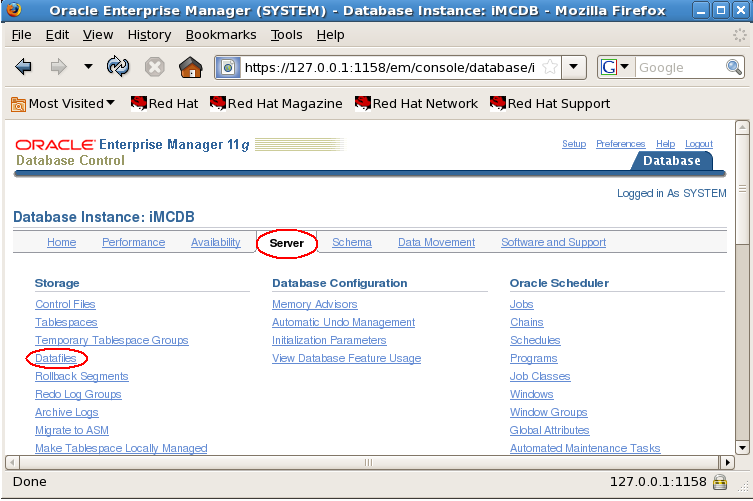Open the Google search engine selector
This screenshot has height=501, width=753.
(615, 67)
